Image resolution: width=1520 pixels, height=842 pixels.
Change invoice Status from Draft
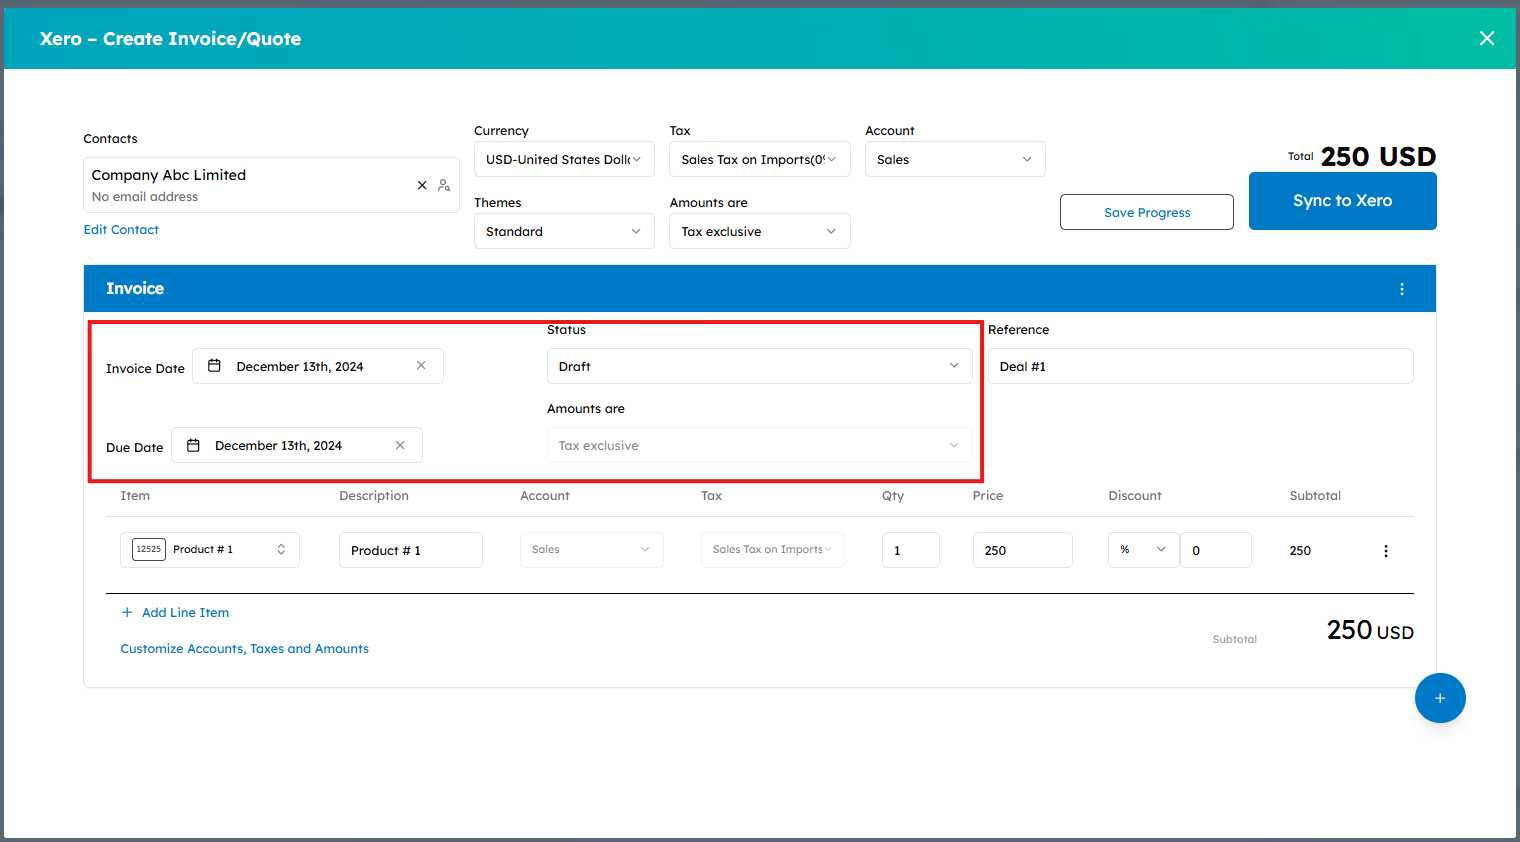tap(759, 365)
